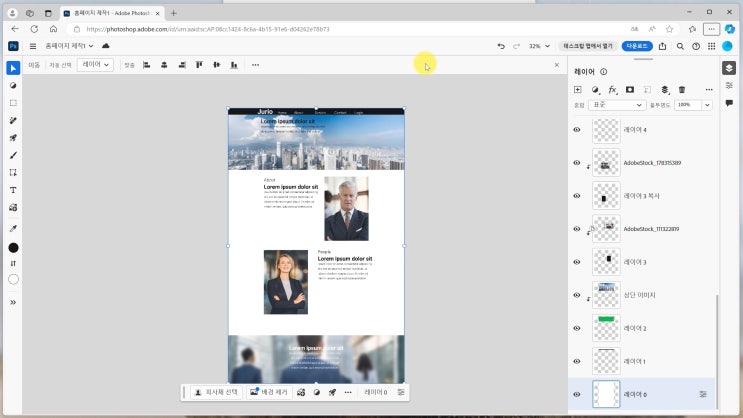Click the undo arrow in header
The width and height of the screenshot is (743, 418).
pos(501,46)
